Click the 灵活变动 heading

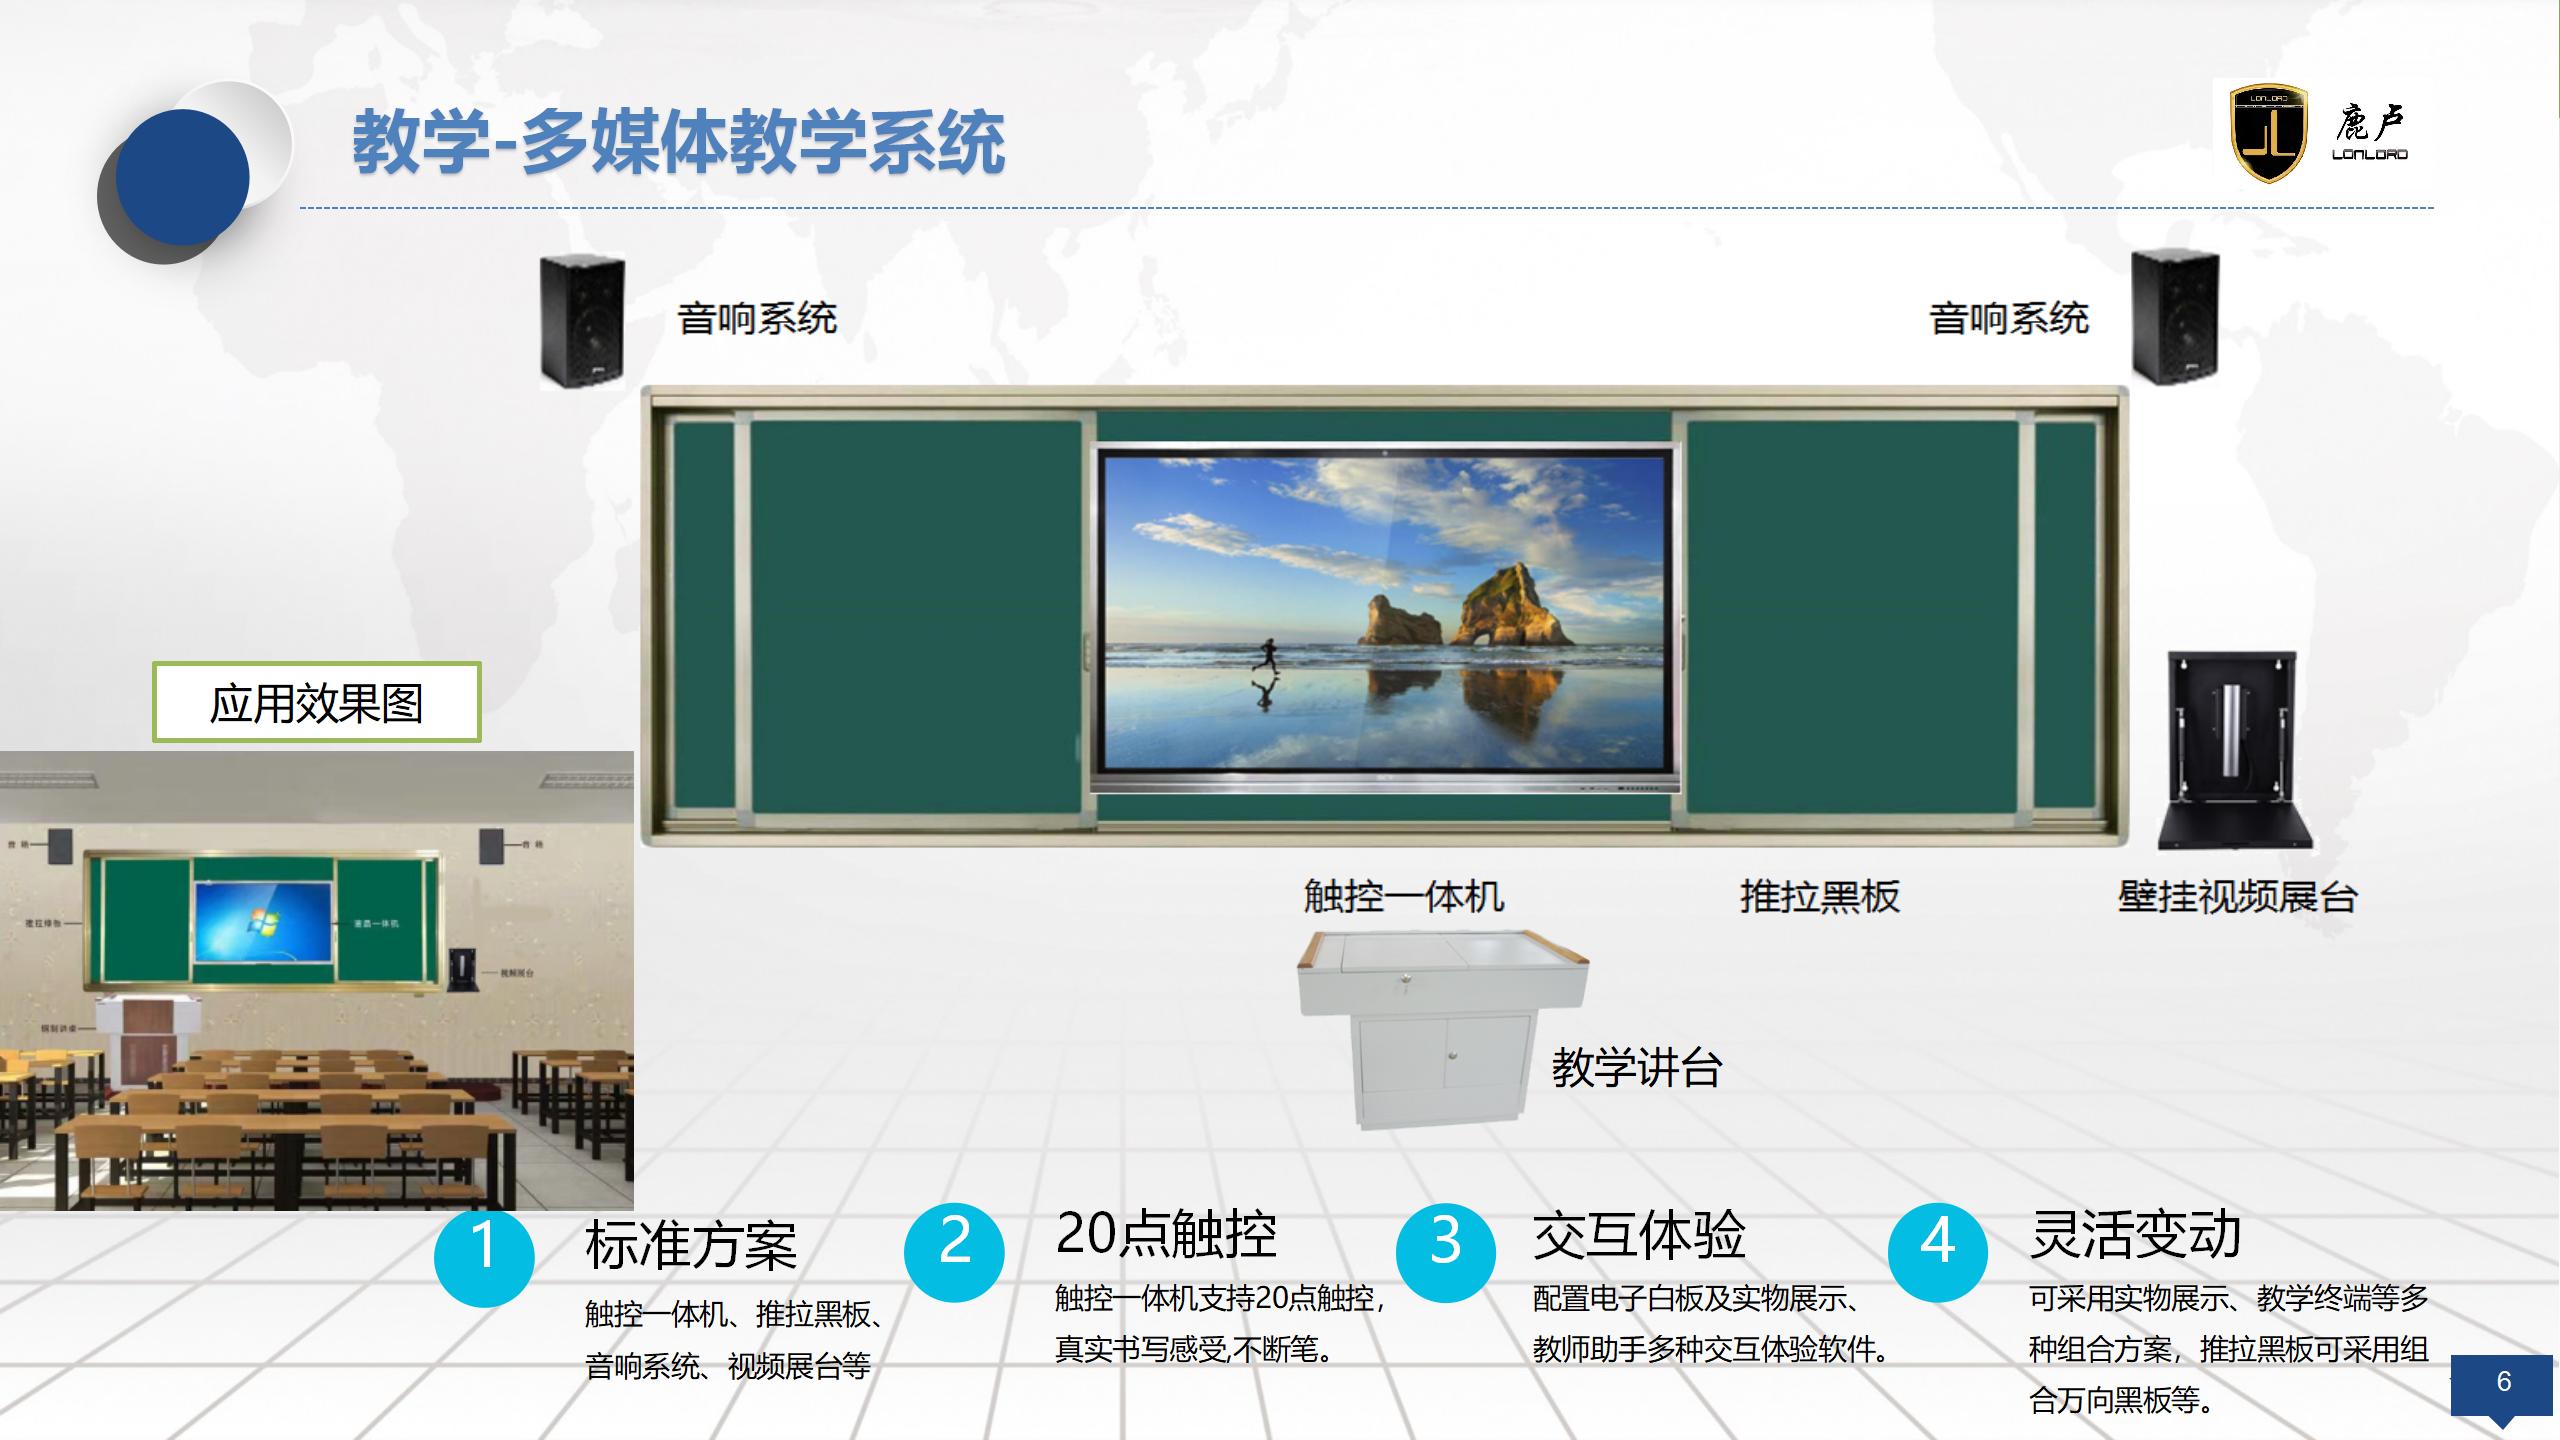point(2135,1234)
